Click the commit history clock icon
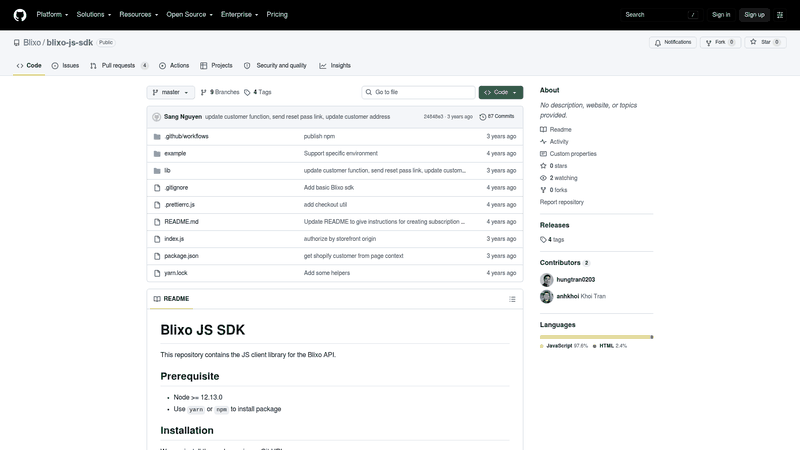This screenshot has width=800, height=450. tap(483, 117)
